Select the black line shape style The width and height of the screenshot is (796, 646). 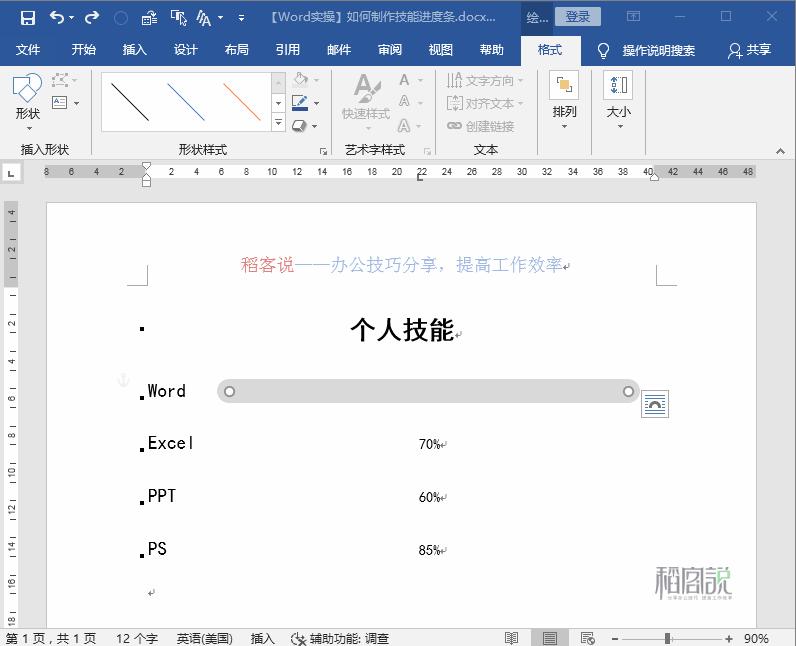130,102
